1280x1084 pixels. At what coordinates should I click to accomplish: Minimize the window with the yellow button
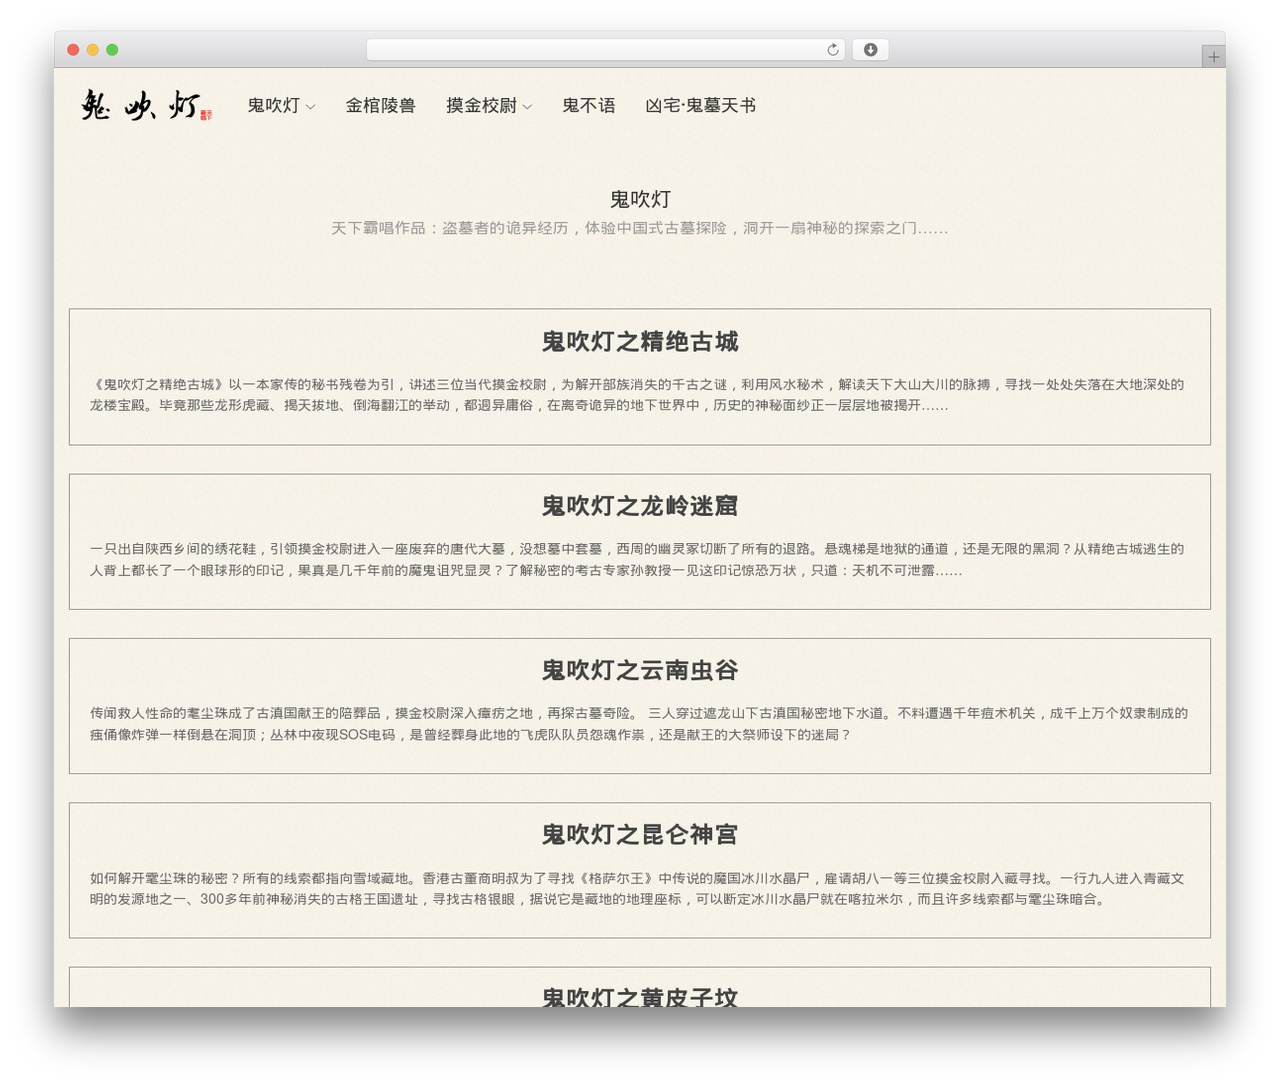coord(93,50)
